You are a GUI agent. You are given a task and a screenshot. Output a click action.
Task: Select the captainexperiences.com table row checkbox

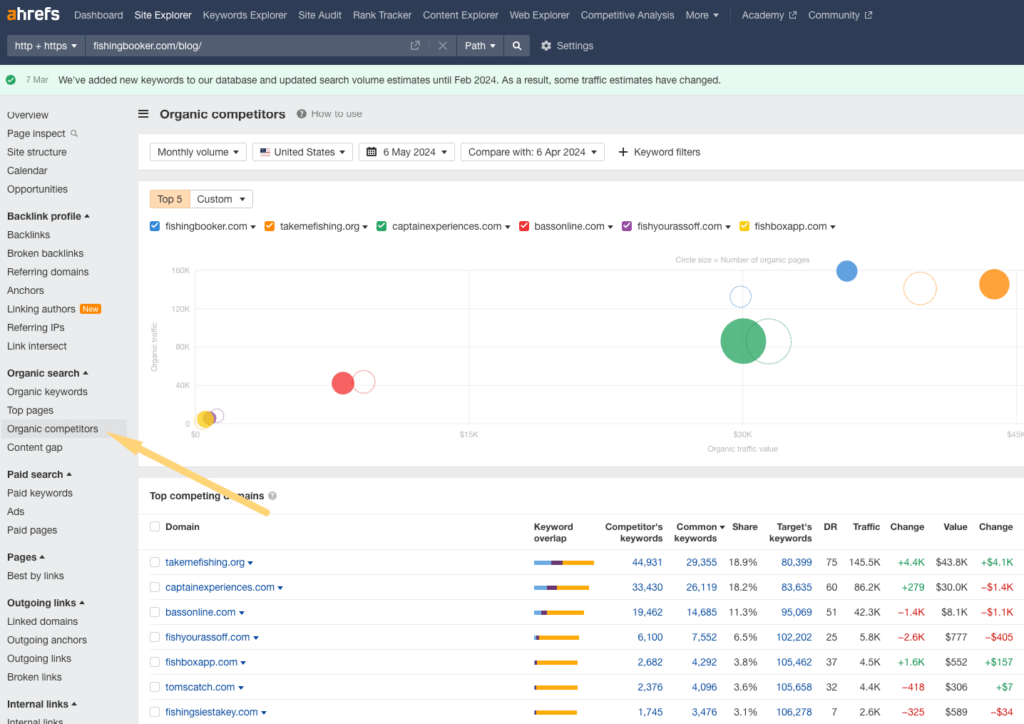[x=155, y=587]
